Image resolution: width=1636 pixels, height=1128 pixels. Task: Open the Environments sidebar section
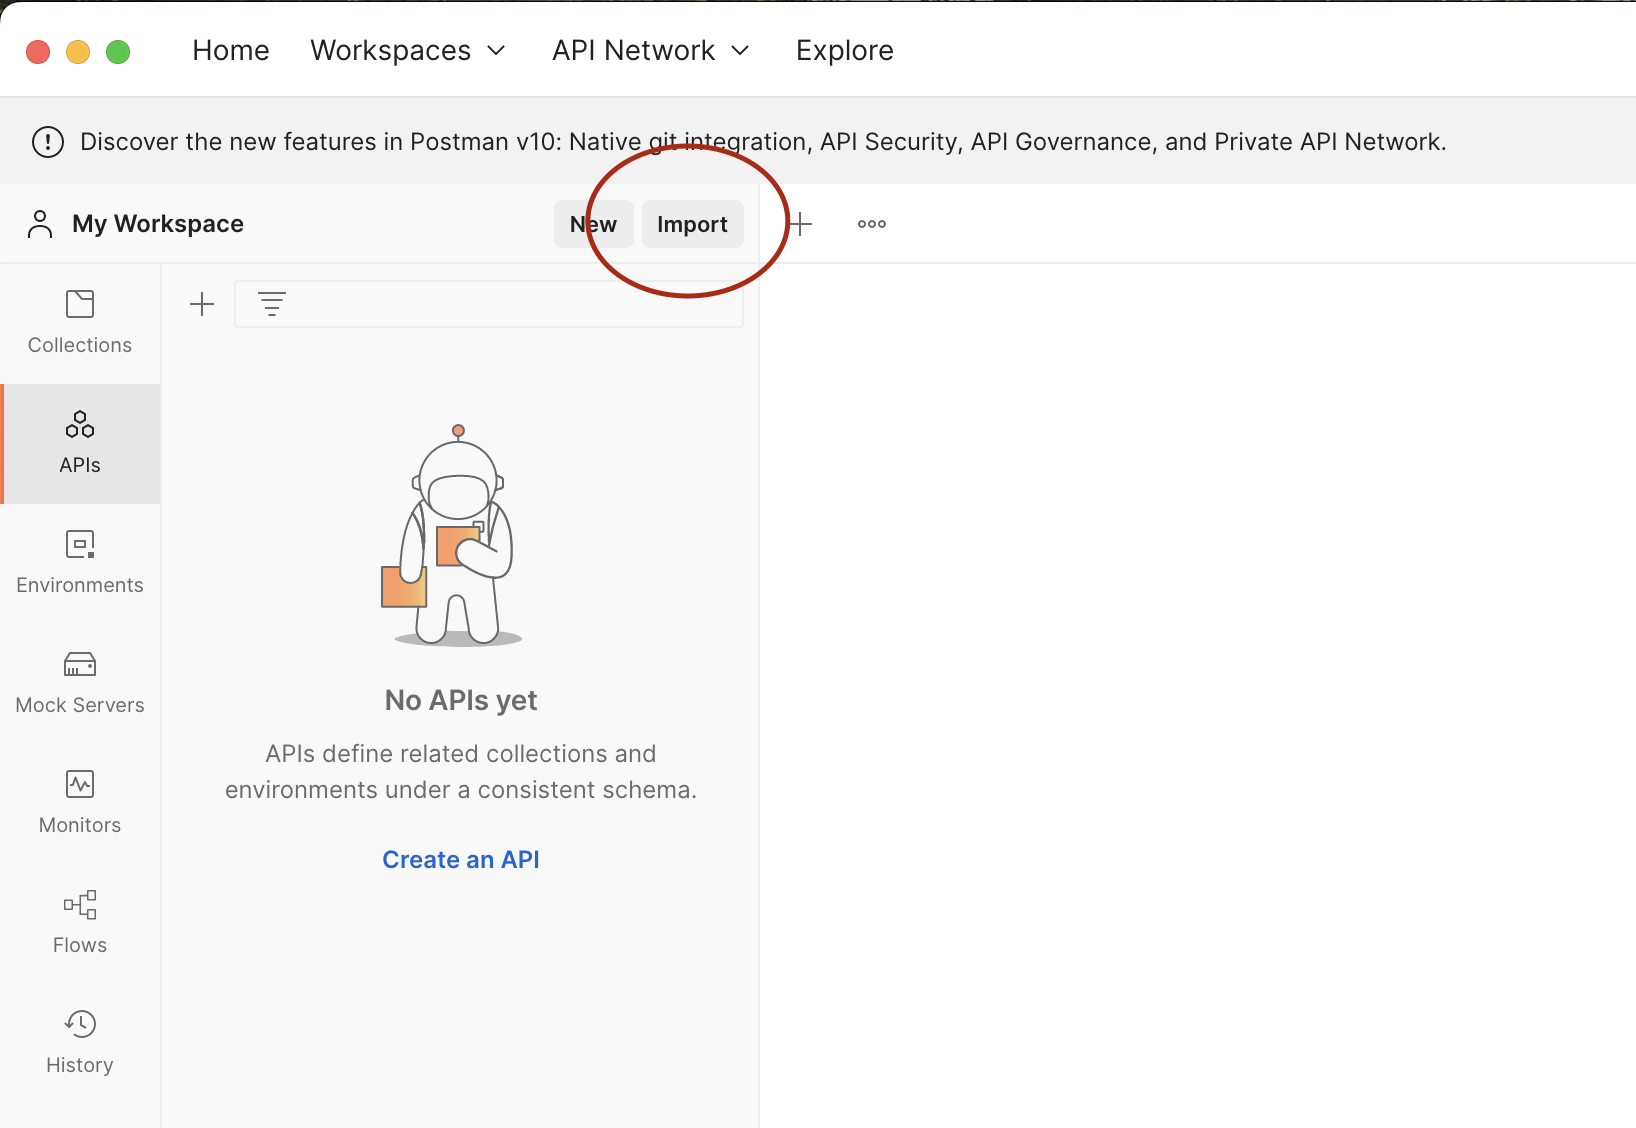(x=80, y=563)
